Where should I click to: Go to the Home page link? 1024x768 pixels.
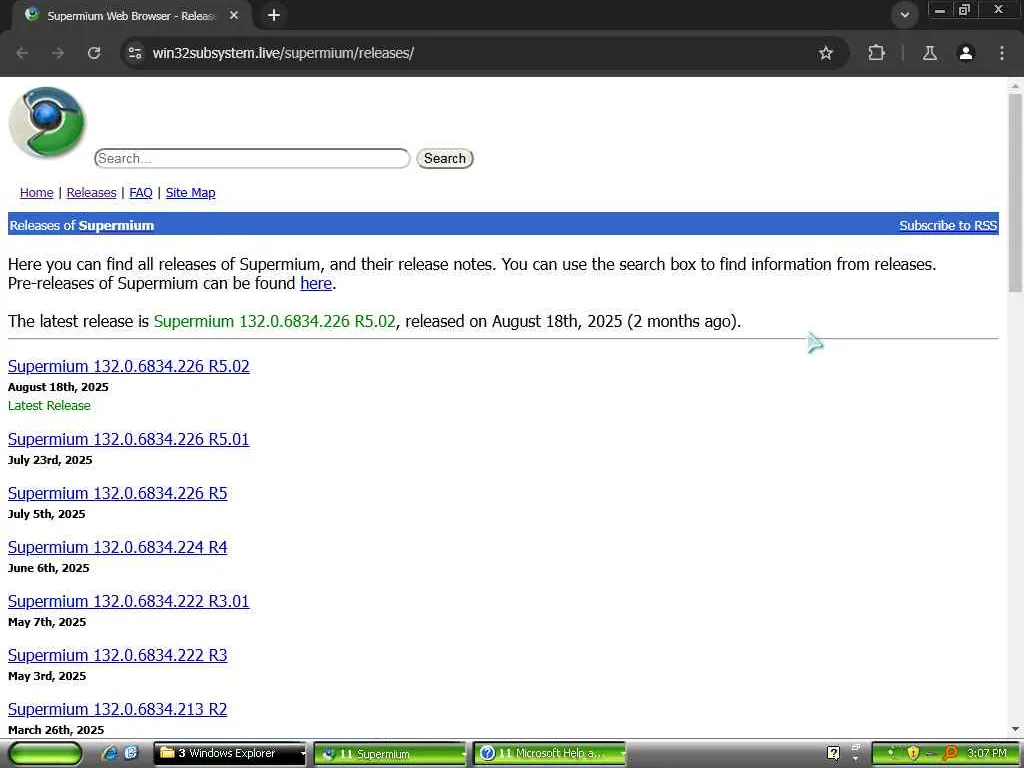[37, 193]
